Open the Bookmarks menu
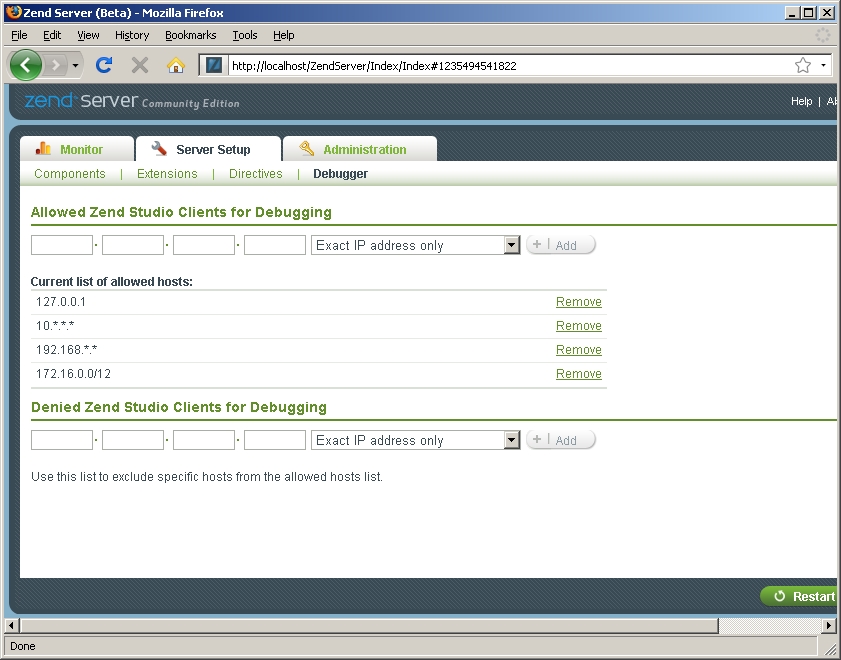The height and width of the screenshot is (660, 841). click(189, 35)
